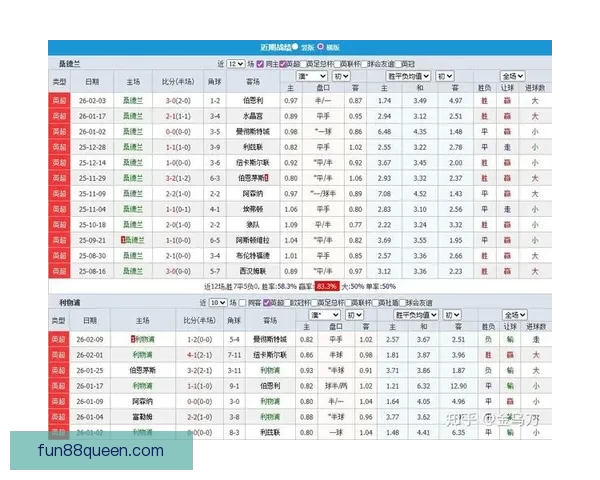Select the 横版 radio button in header
The image size is (600, 480).
tap(320, 47)
